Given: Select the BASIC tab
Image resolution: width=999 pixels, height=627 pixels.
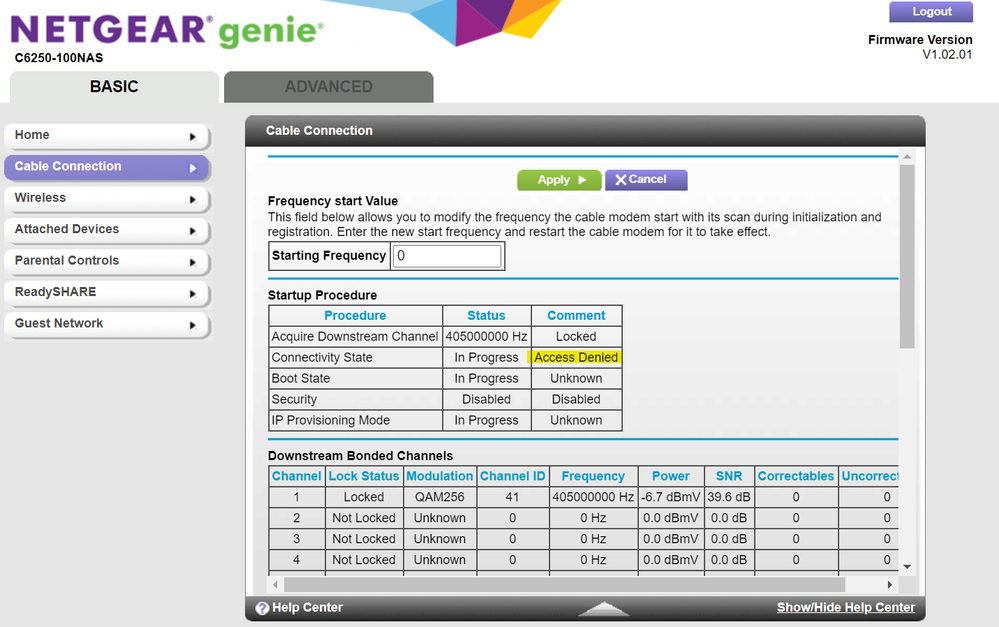Looking at the screenshot, I should [x=114, y=87].
